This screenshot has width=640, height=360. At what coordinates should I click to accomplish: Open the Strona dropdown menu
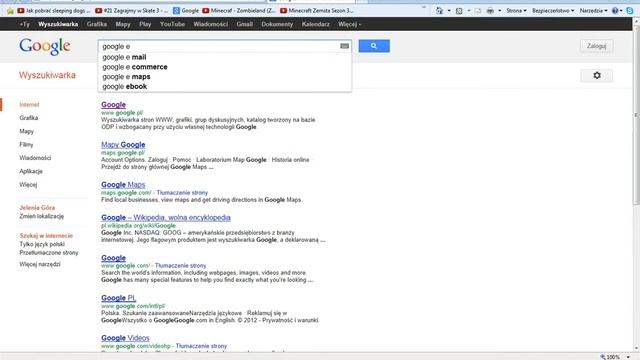tap(516, 11)
